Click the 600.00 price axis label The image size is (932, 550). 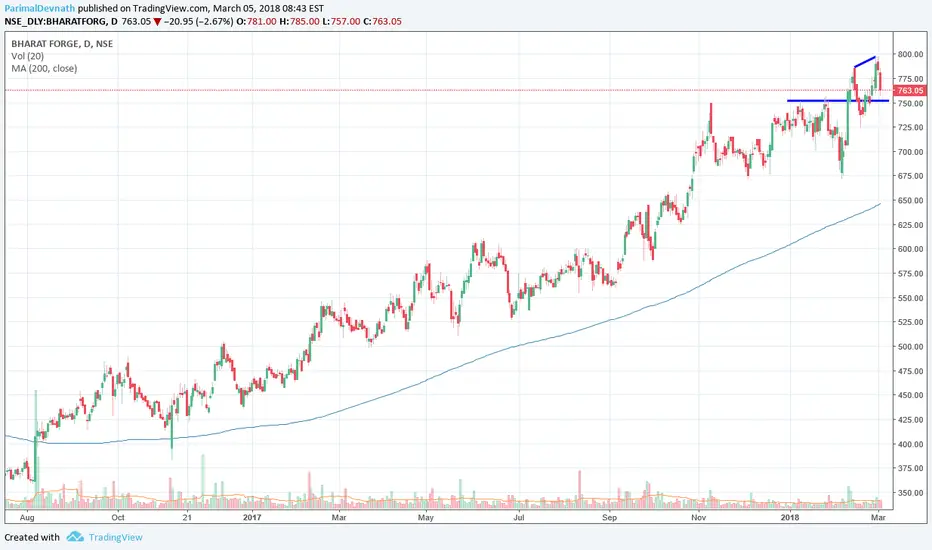pos(910,249)
